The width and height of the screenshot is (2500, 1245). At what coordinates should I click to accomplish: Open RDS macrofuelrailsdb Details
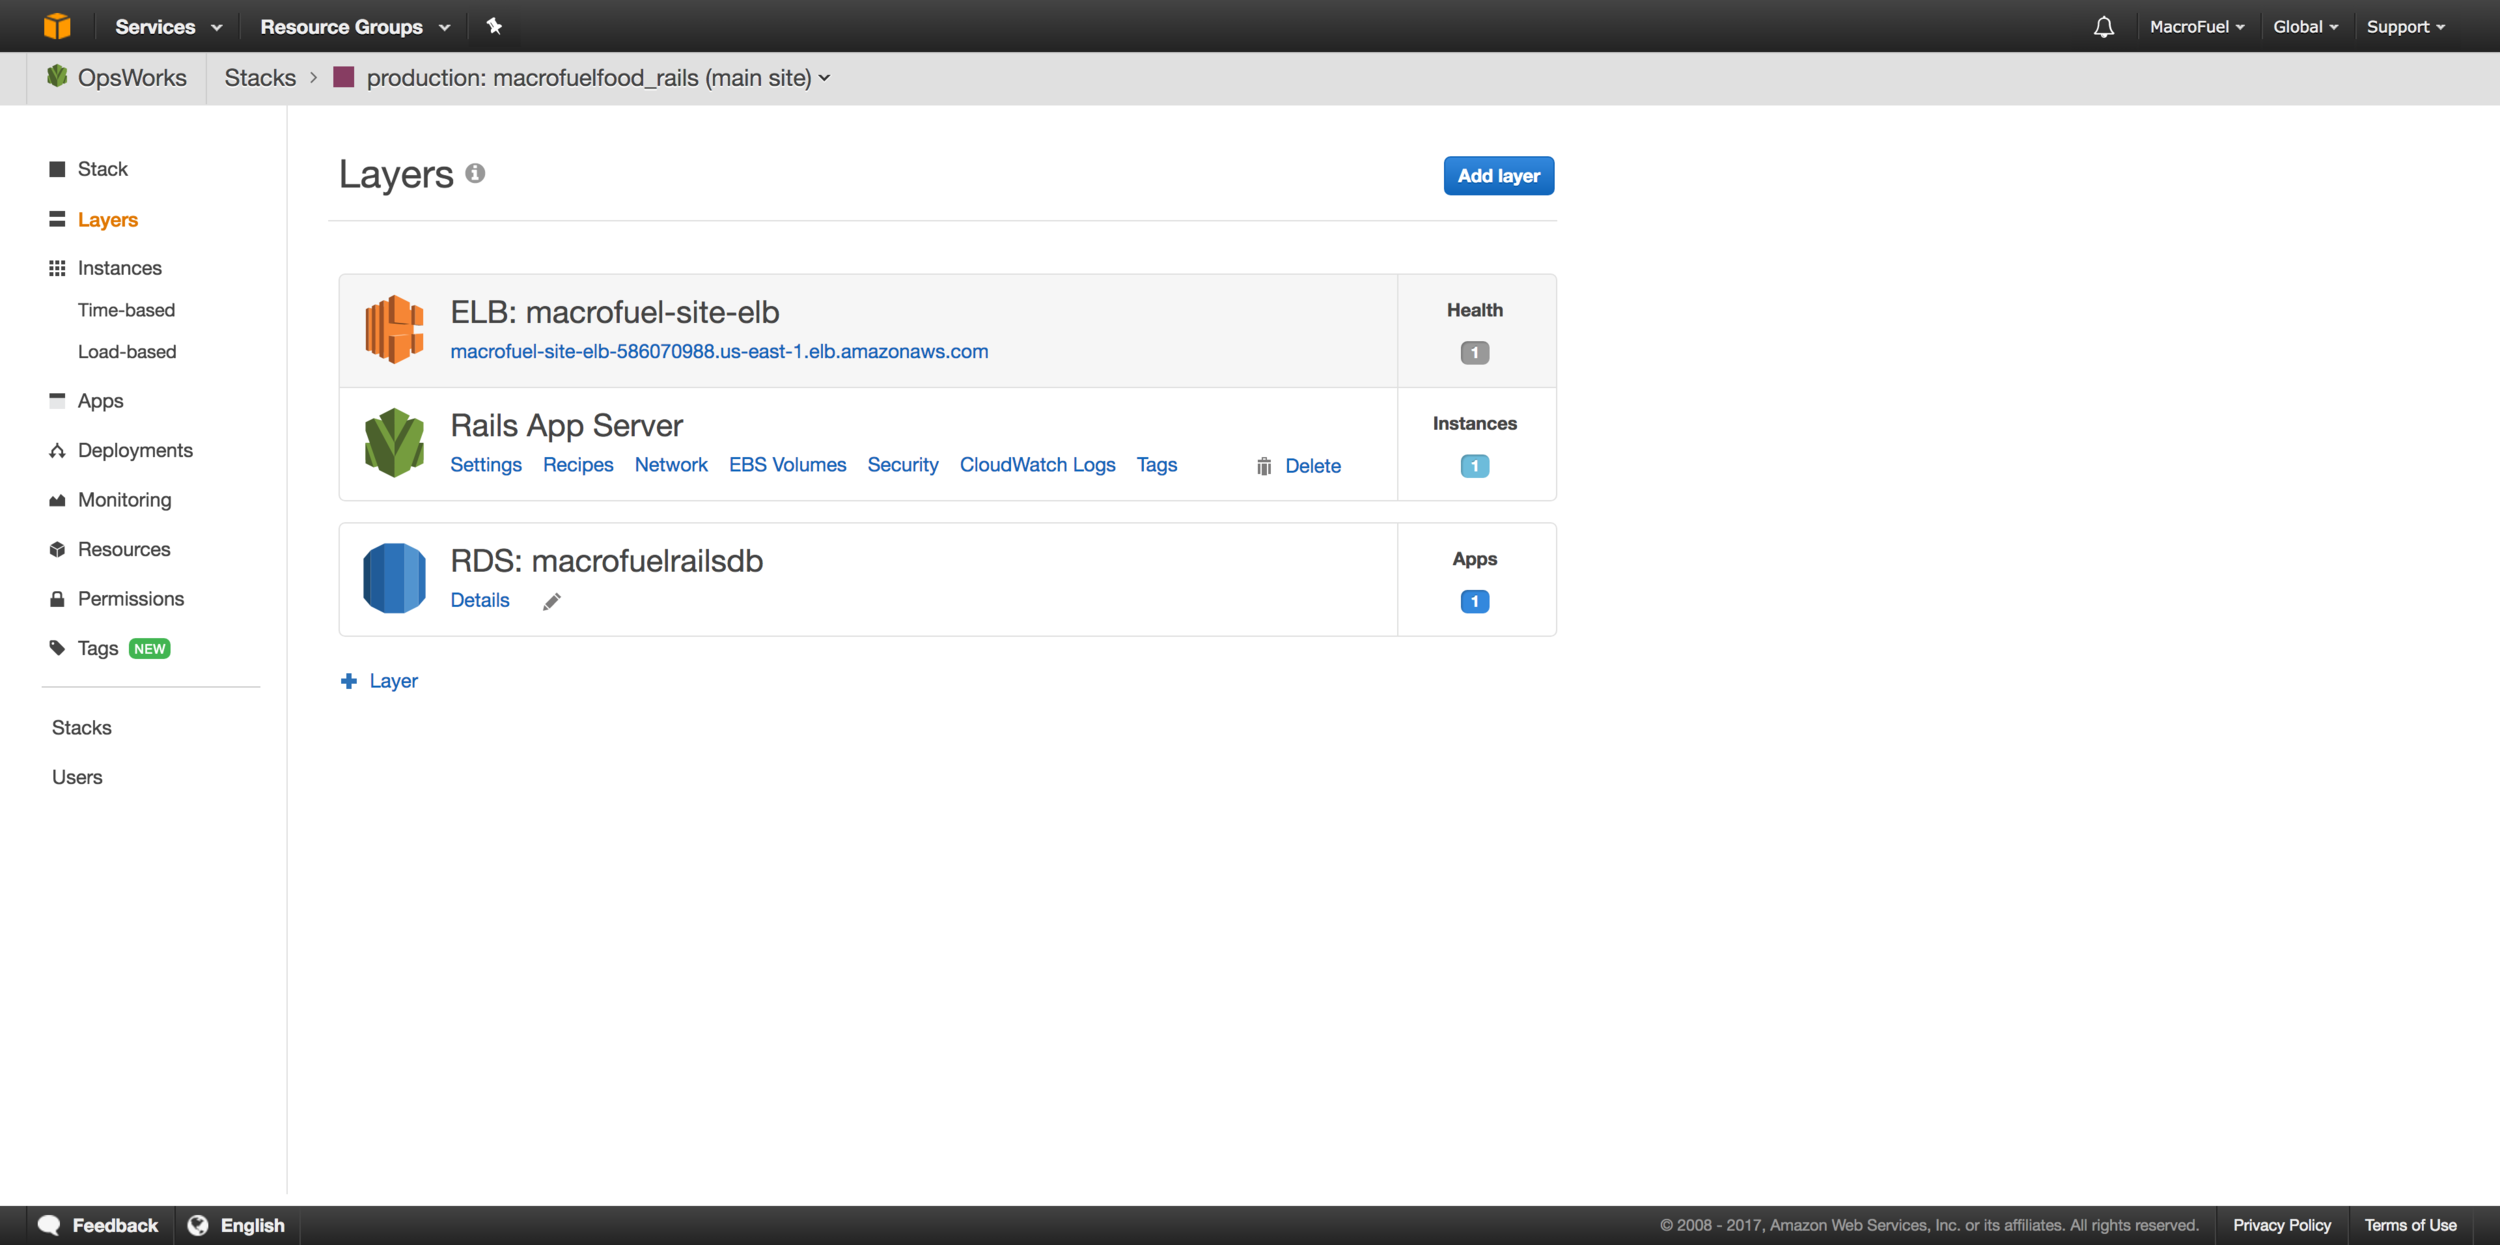(x=480, y=600)
